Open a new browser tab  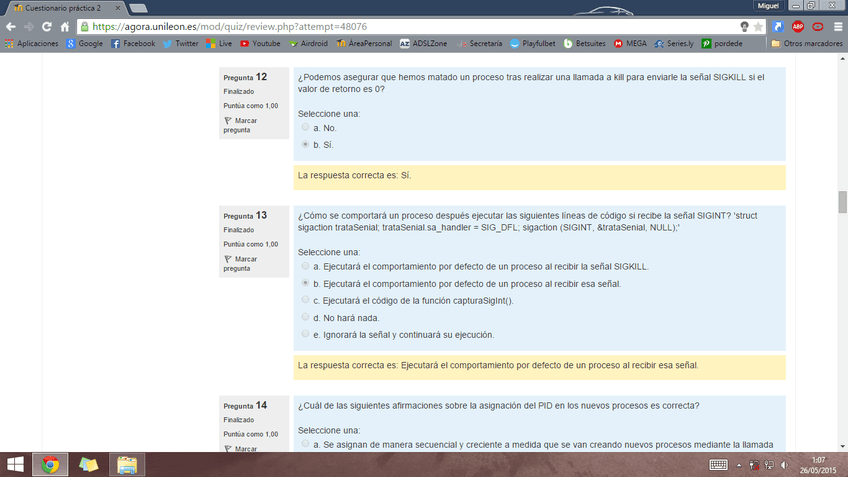point(138,8)
